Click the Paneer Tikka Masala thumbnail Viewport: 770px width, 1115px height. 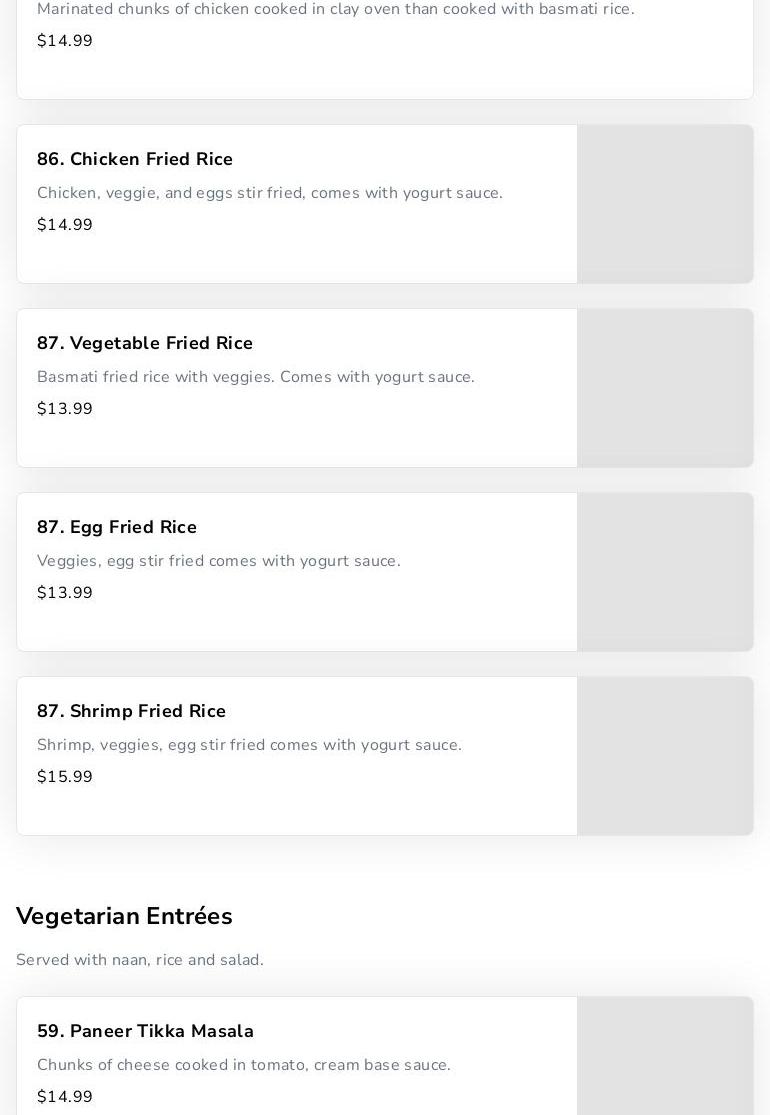point(665,1056)
